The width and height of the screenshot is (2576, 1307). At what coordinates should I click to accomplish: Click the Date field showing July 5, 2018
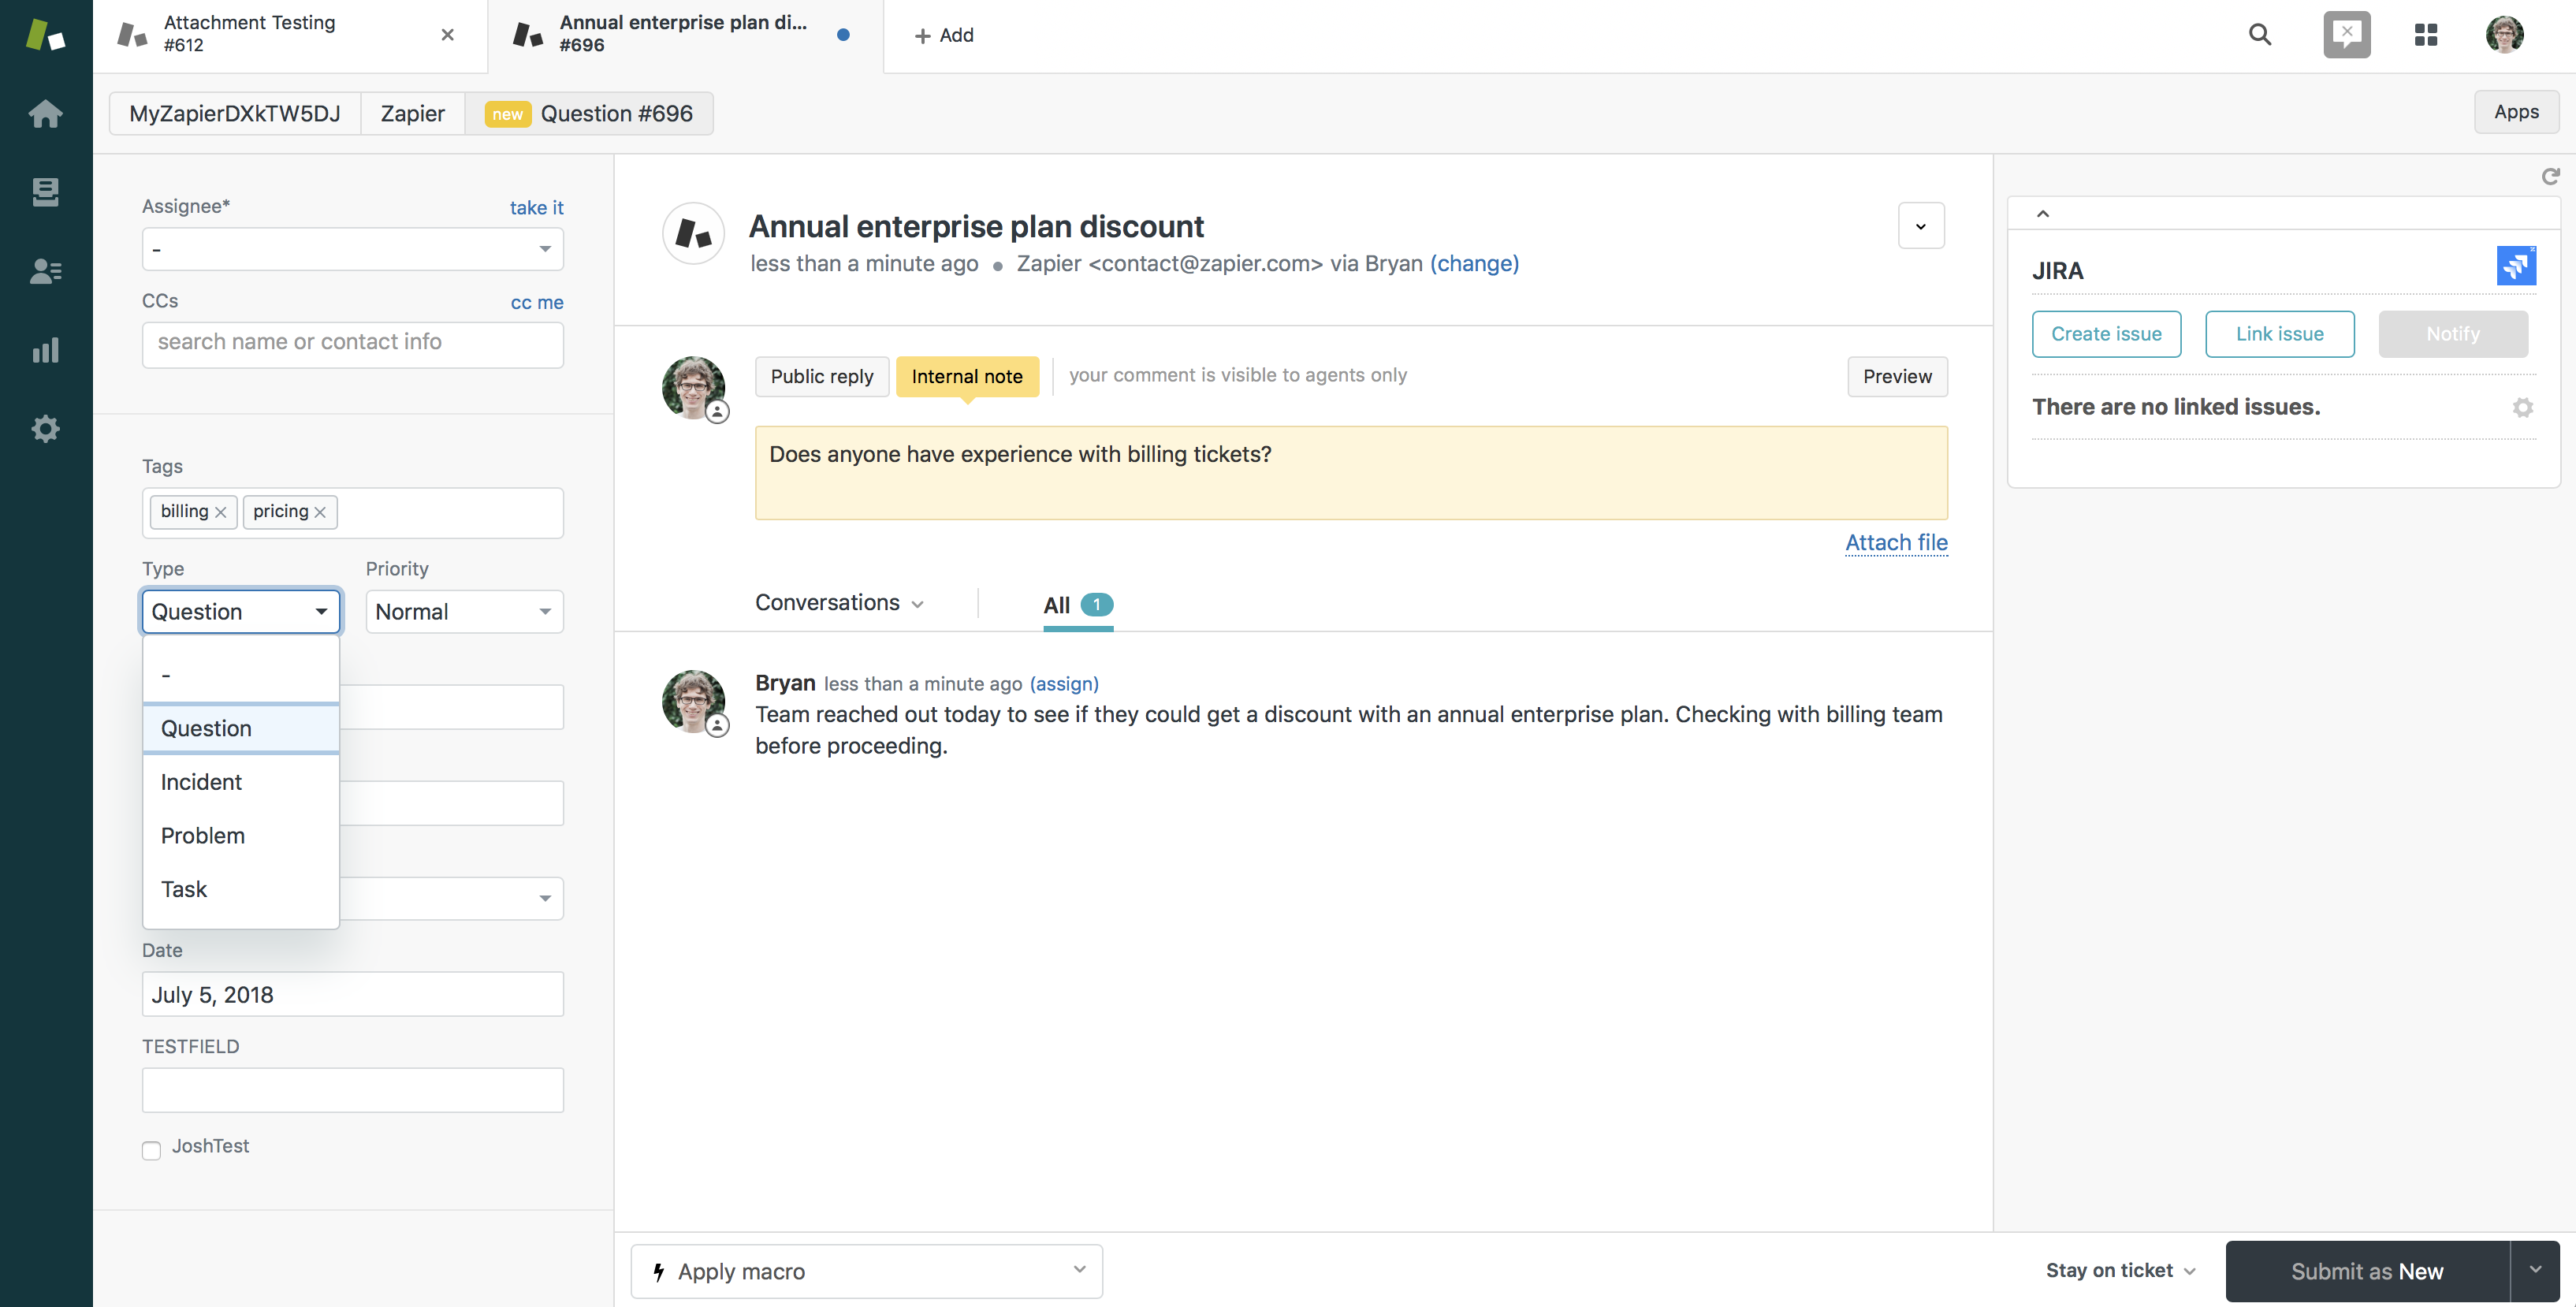[x=352, y=994]
